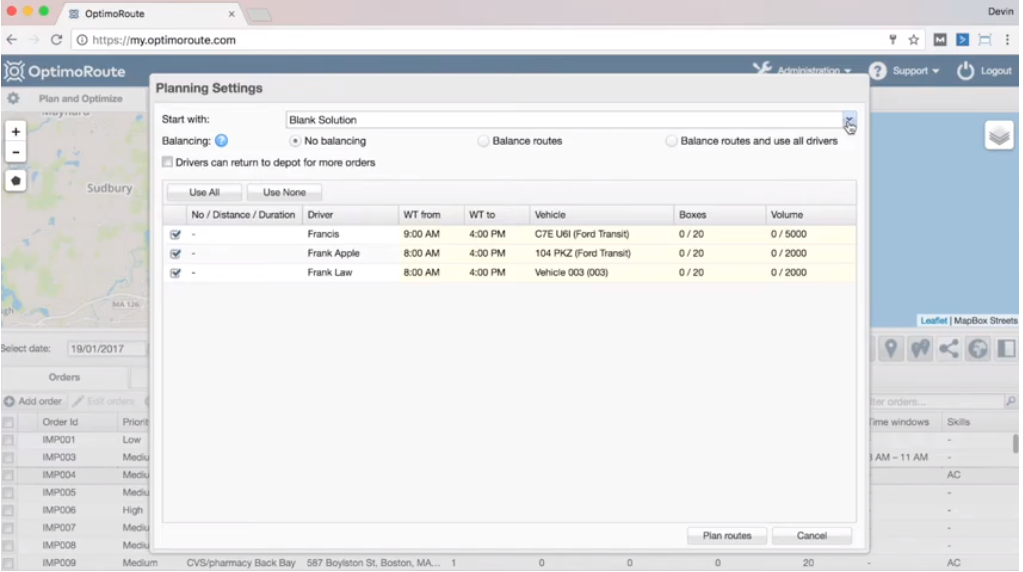
Task: Expand the Start with dropdown arrow
Action: (848, 120)
